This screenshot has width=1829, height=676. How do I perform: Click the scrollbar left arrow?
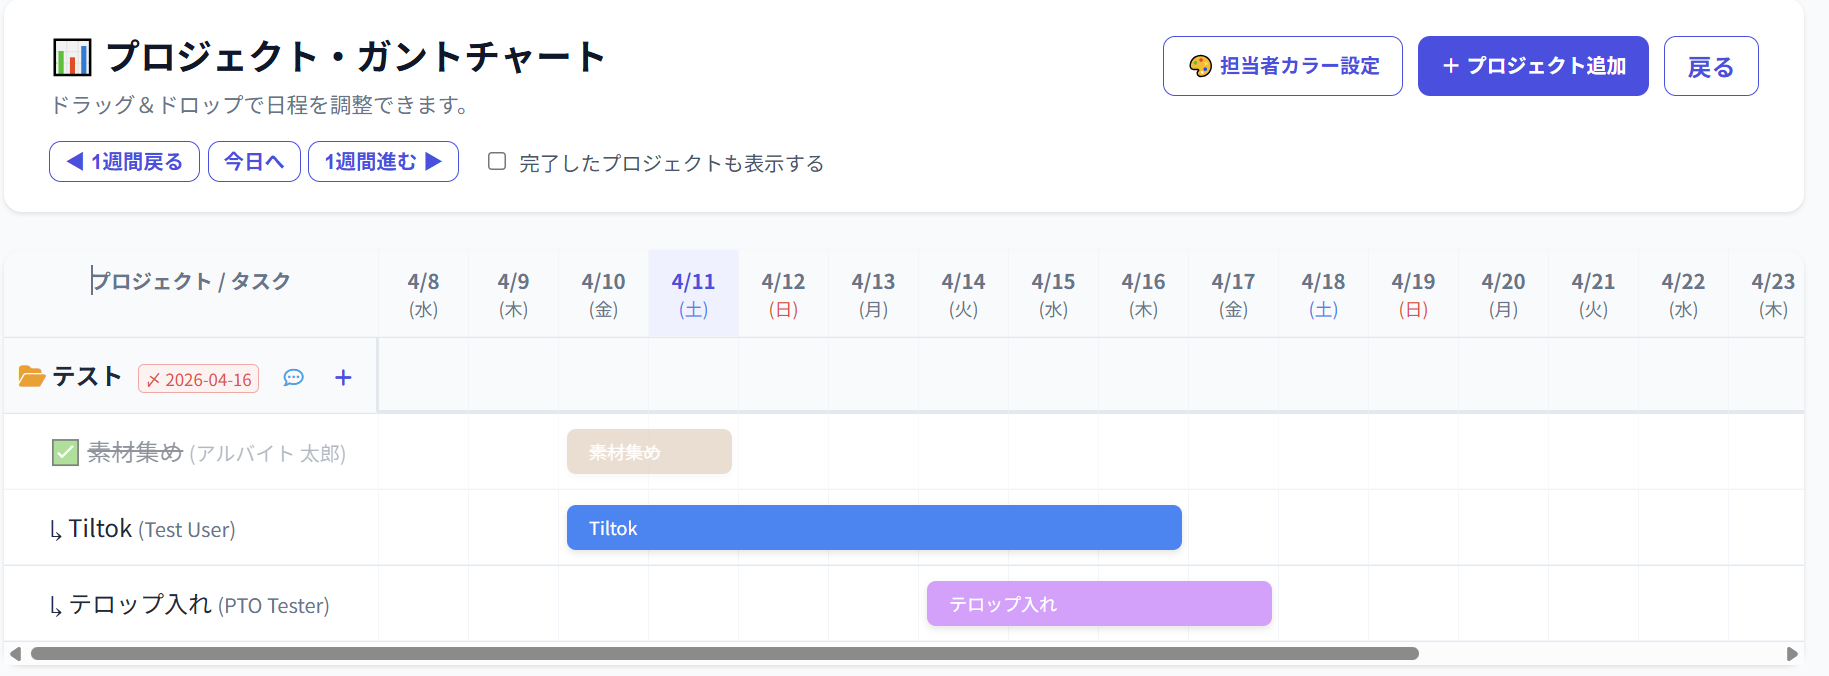pos(15,654)
